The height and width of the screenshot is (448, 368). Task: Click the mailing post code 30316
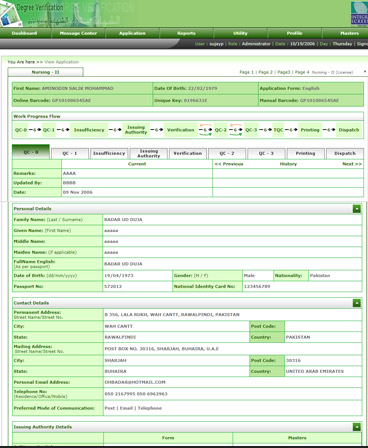pos(293,360)
